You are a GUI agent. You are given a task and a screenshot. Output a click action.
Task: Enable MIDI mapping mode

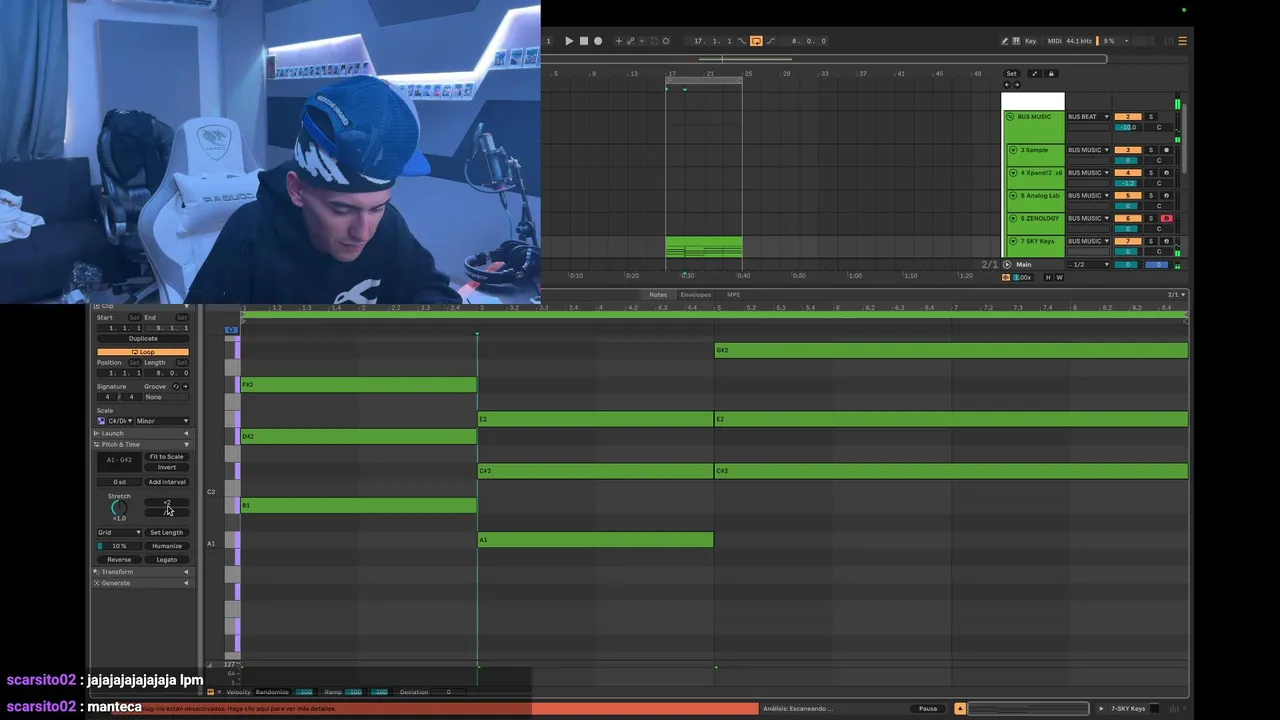point(1055,41)
